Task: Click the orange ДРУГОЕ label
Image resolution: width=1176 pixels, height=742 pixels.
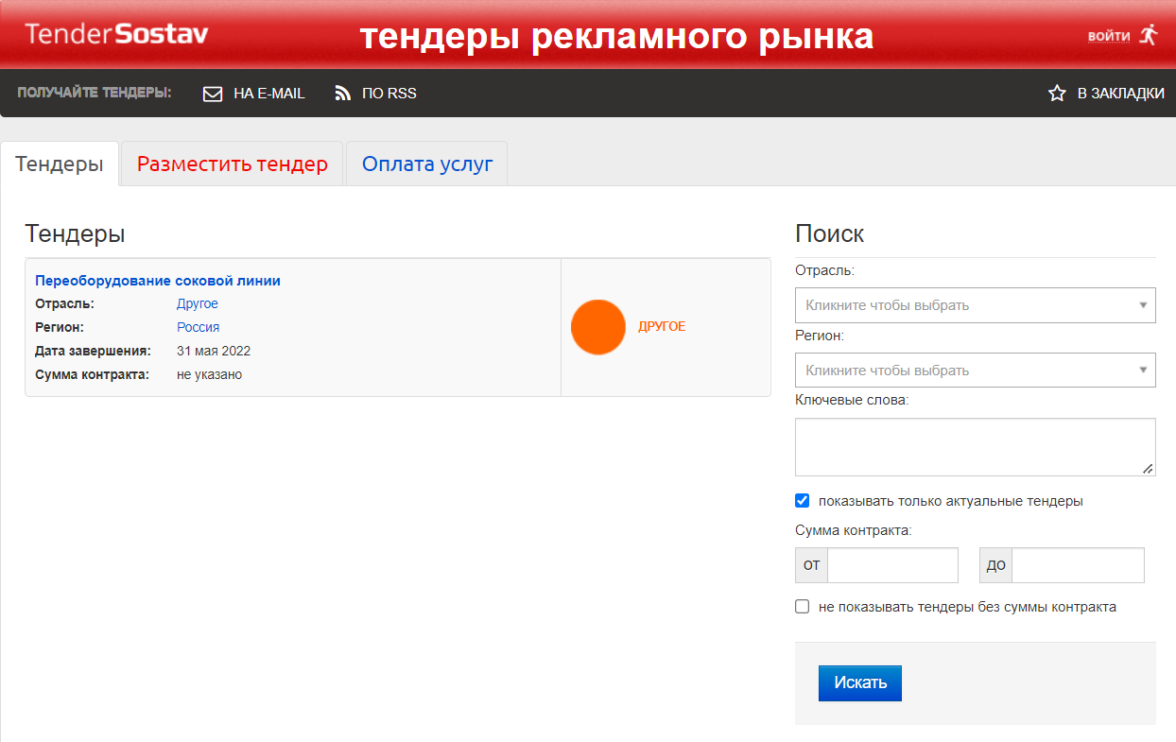Action: pos(662,326)
